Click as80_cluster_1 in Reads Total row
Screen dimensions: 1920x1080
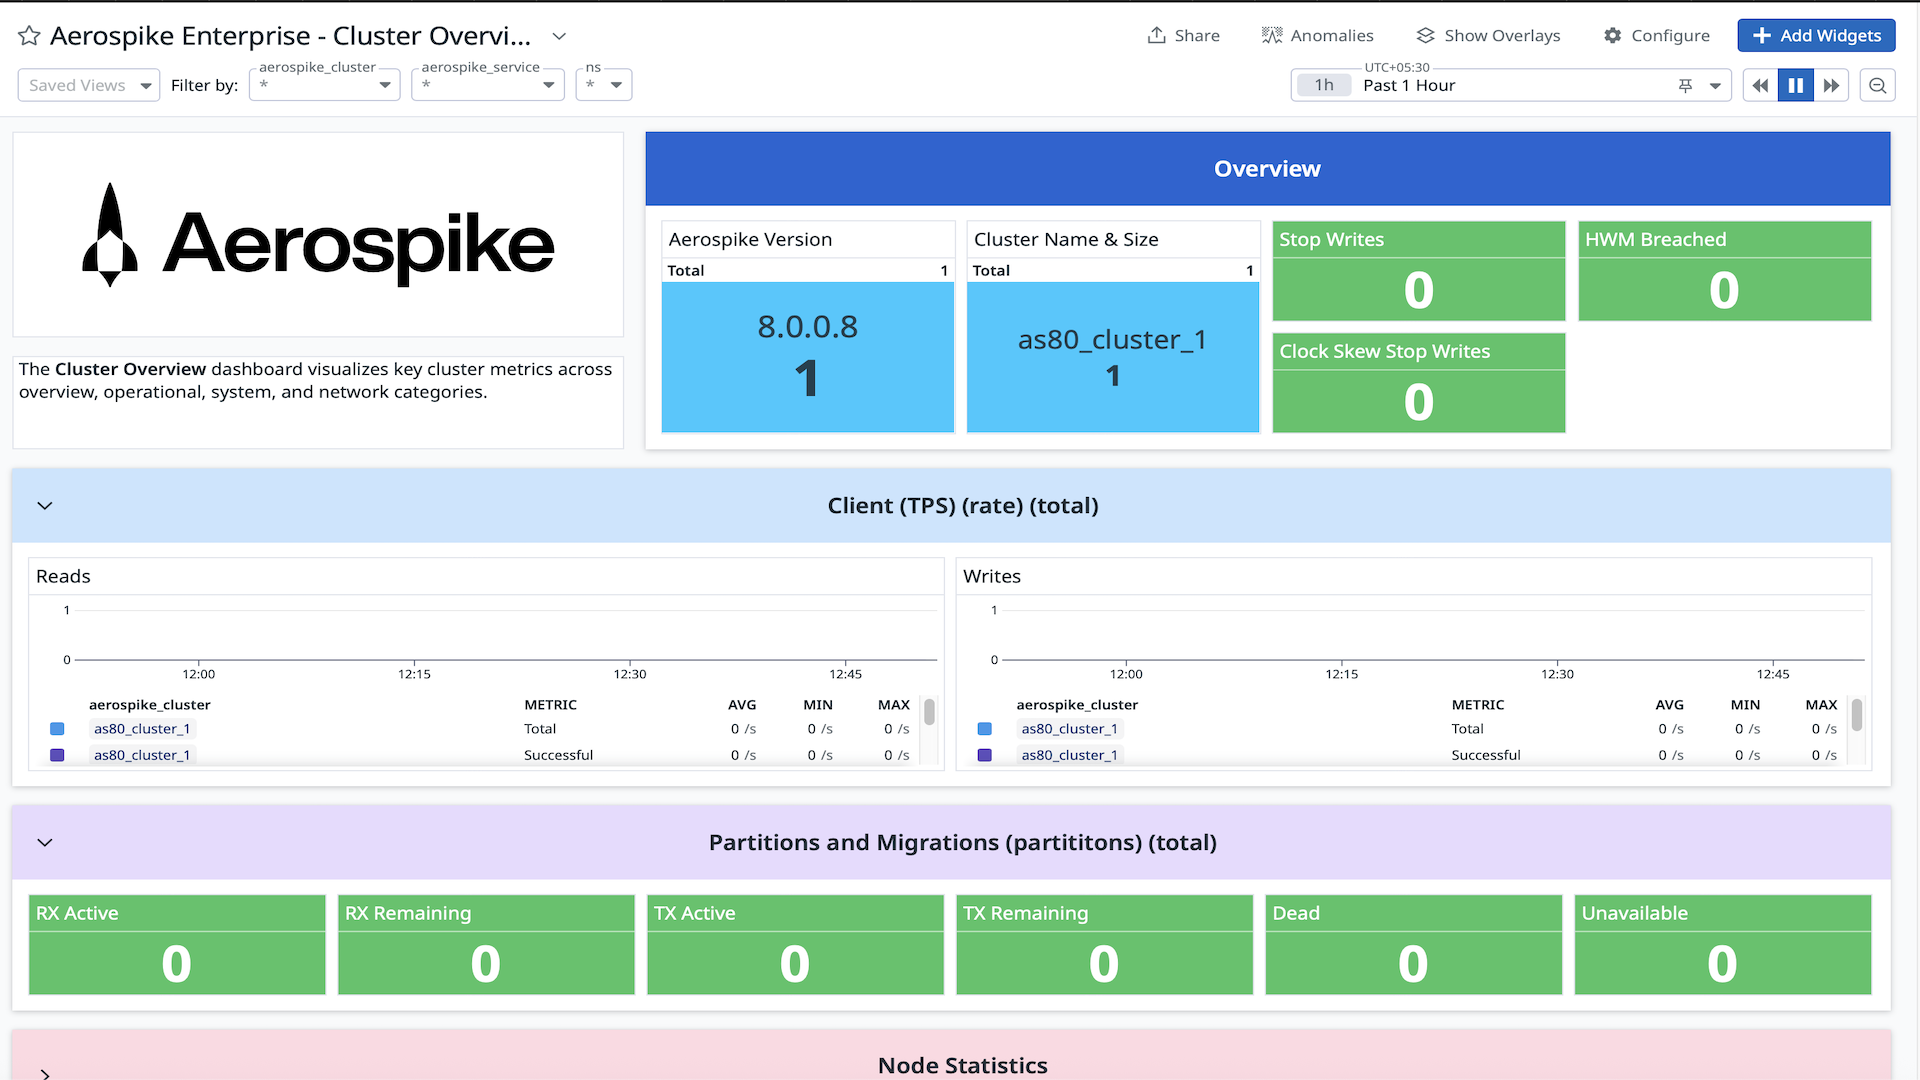click(x=142, y=729)
